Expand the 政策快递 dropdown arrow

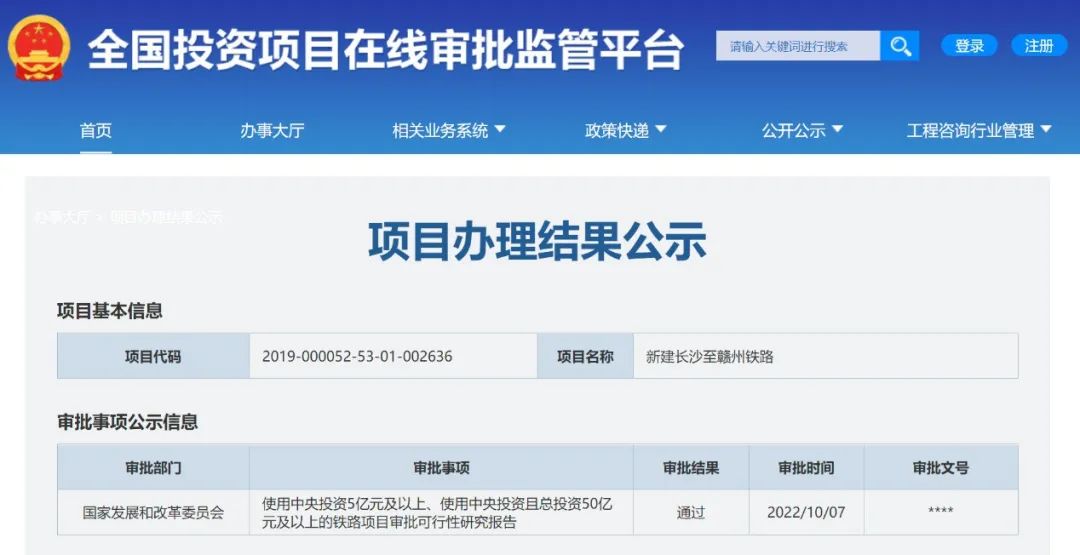tap(661, 129)
